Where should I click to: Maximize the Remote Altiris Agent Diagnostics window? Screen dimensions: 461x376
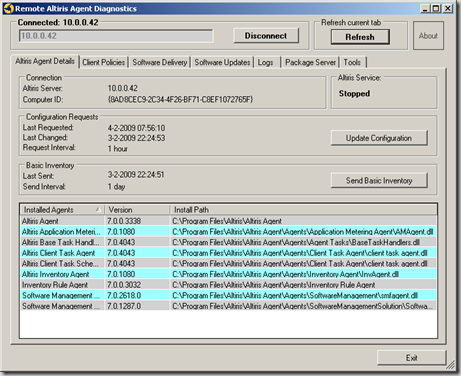pyautogui.click(x=436, y=9)
